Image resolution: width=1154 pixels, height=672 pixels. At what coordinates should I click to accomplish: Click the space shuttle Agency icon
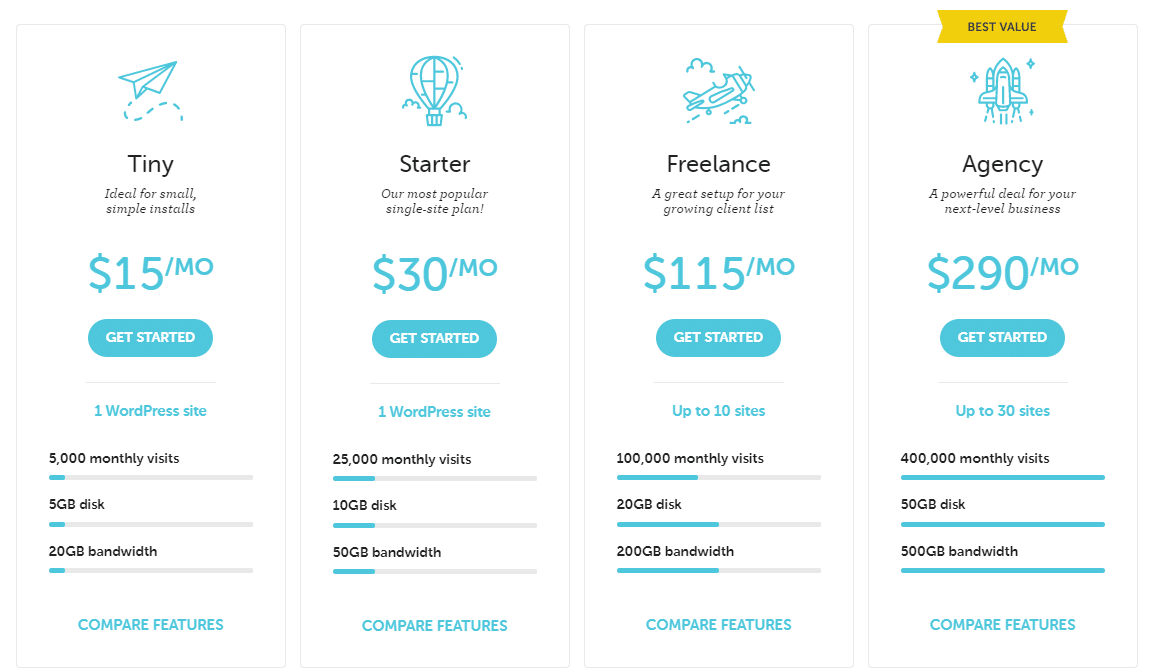1002,91
